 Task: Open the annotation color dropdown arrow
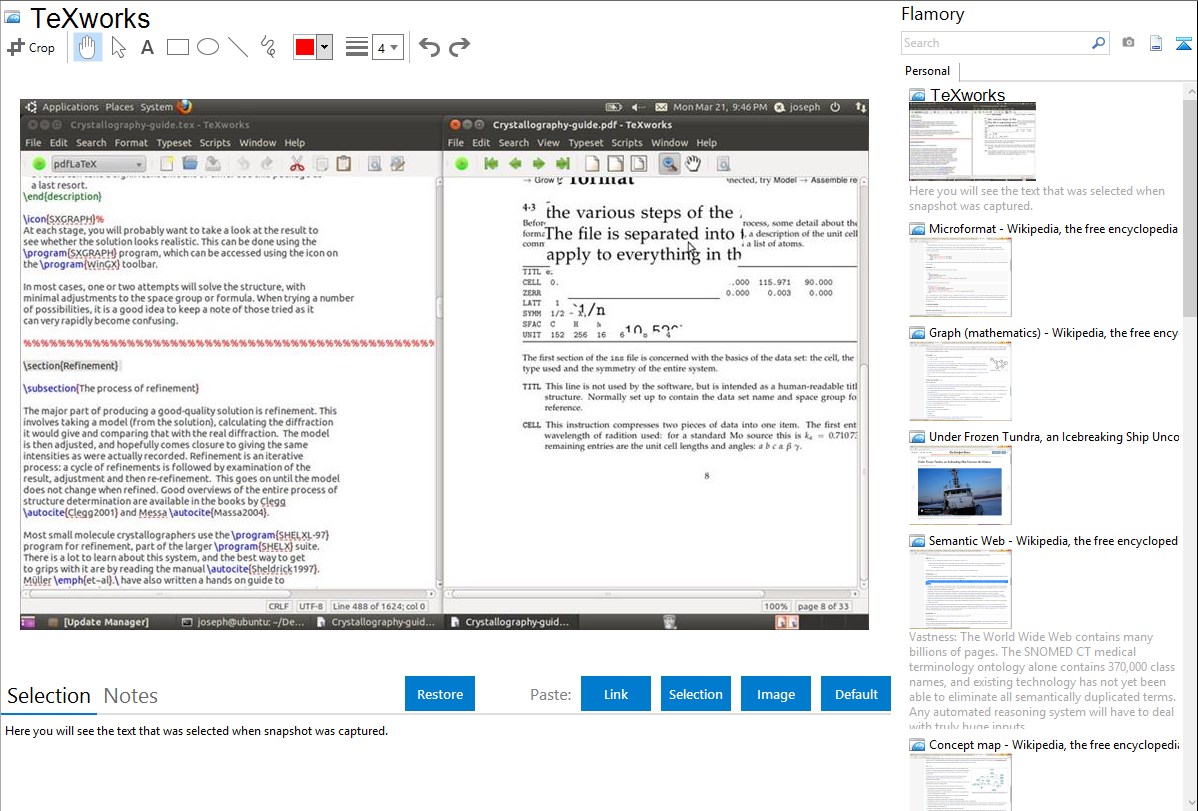click(324, 47)
